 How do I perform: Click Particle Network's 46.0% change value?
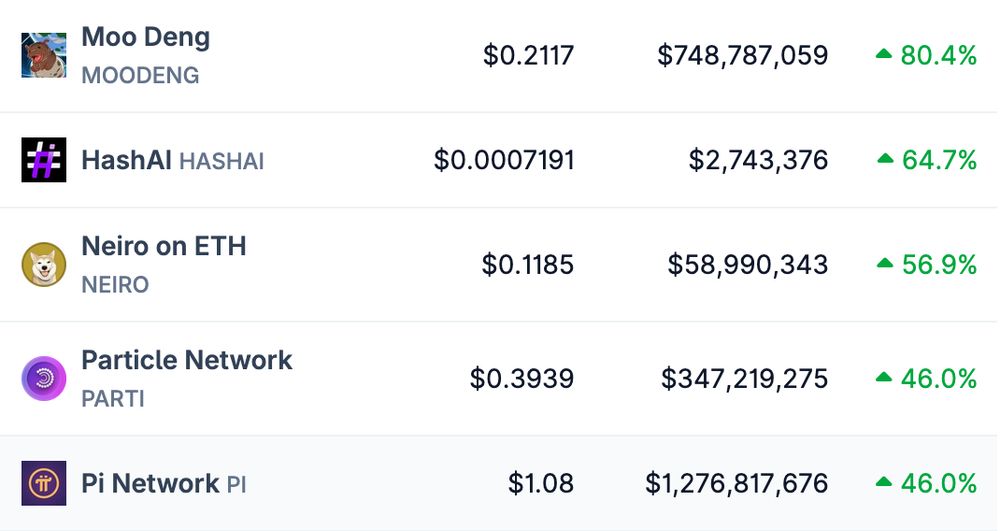coord(938,379)
